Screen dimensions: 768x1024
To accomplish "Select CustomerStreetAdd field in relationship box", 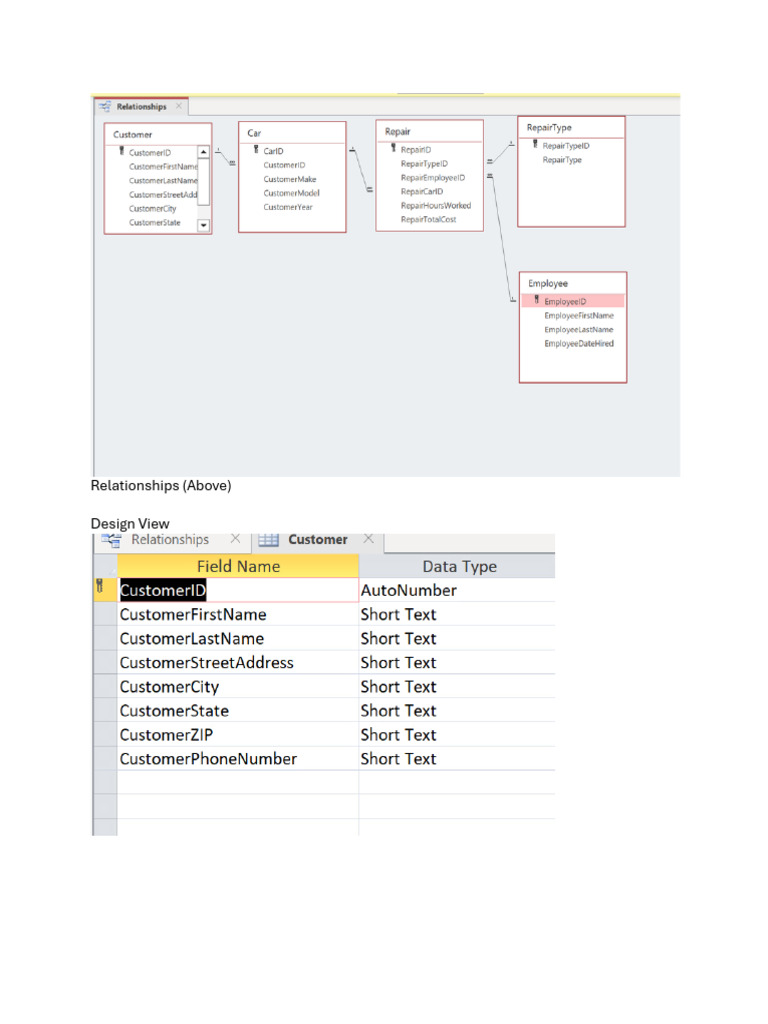I will point(163,195).
